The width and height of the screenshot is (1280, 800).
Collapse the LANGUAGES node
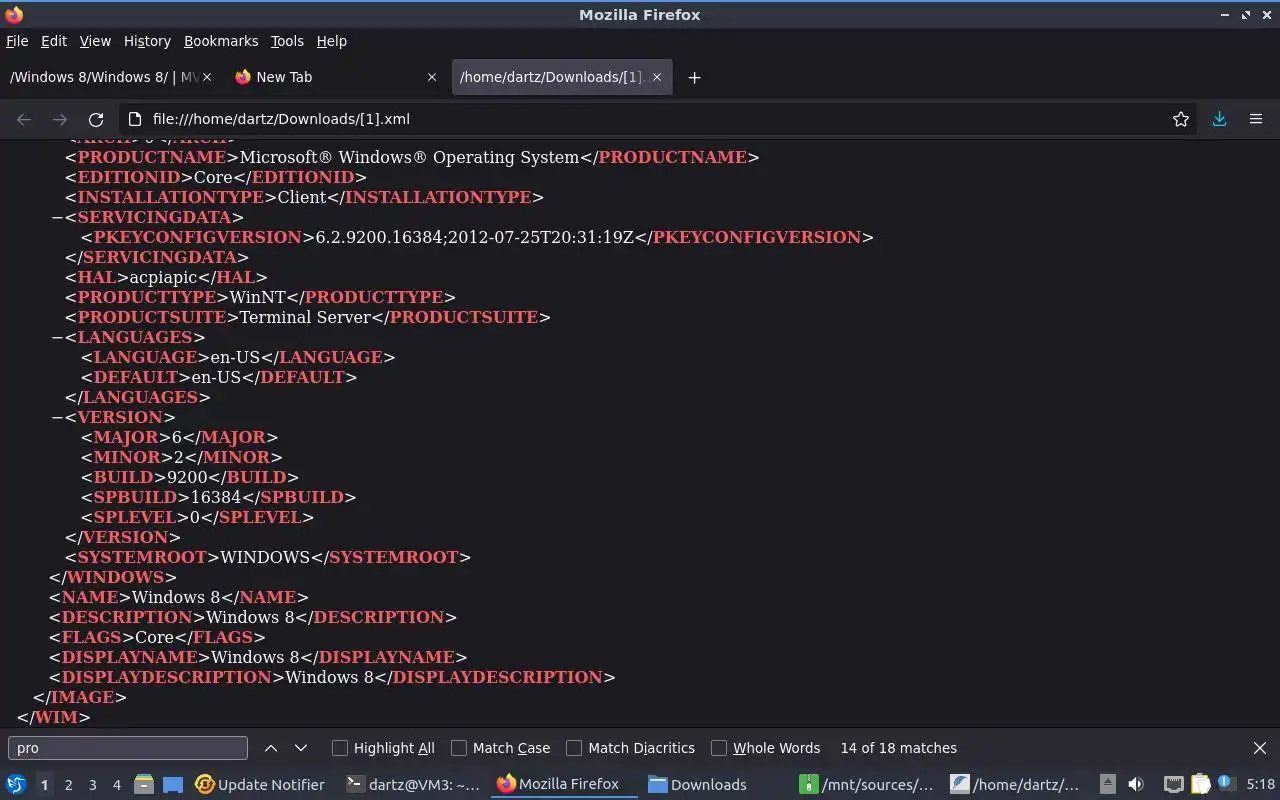(x=57, y=337)
